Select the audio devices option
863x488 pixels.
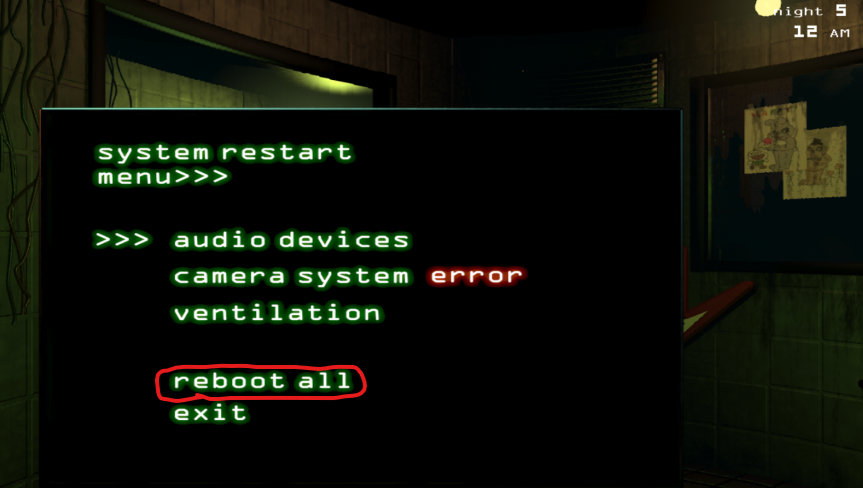tap(292, 240)
